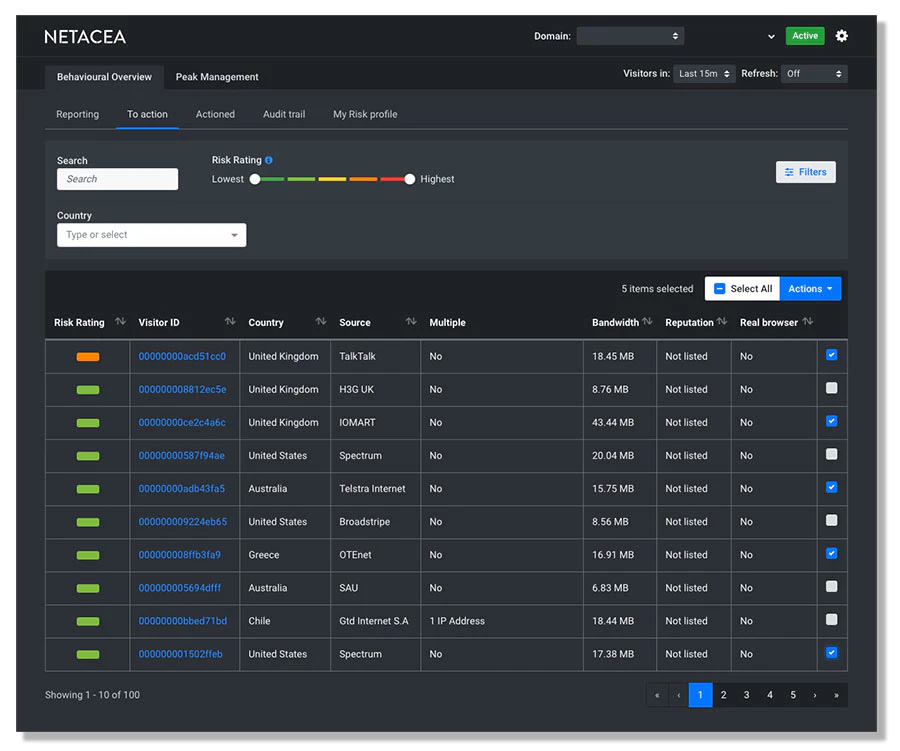Open the Audit trail tab
The image size is (900, 751).
(283, 114)
